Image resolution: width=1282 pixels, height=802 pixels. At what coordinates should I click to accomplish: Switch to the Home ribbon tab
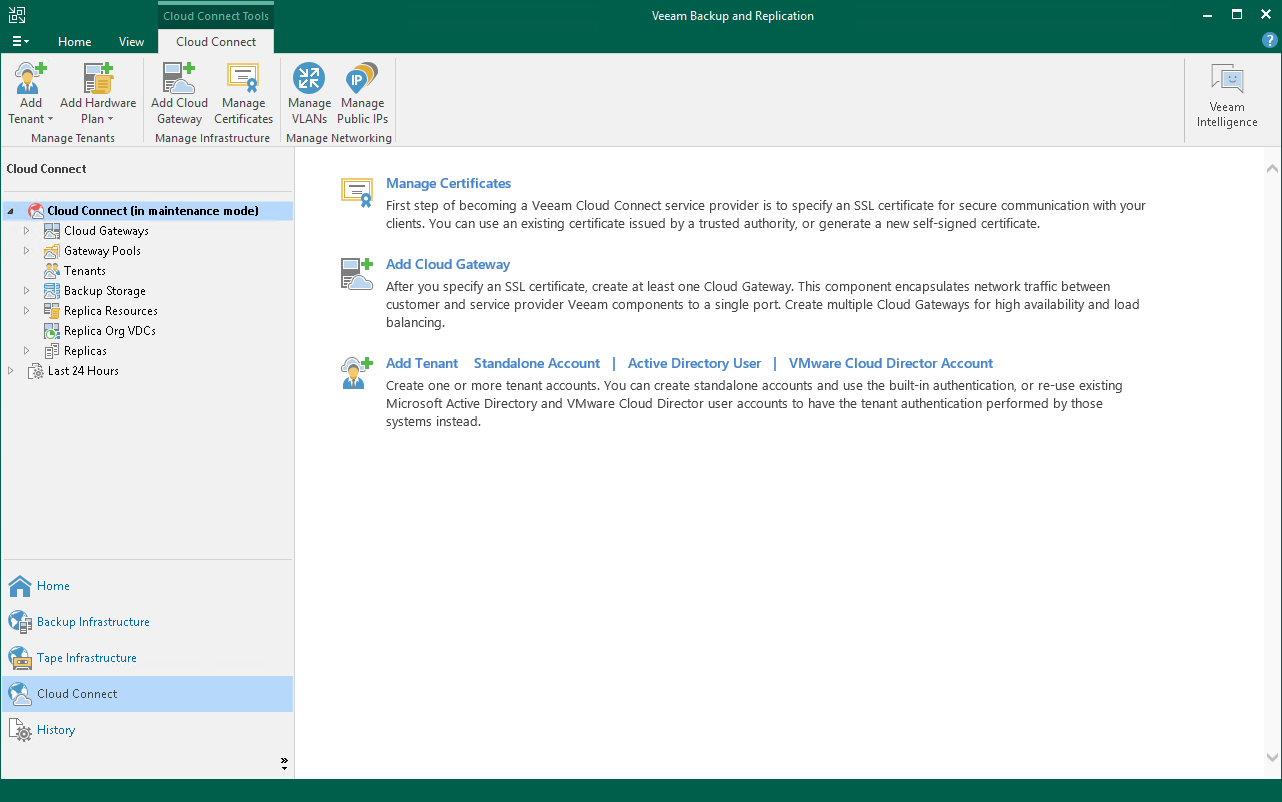(x=75, y=42)
